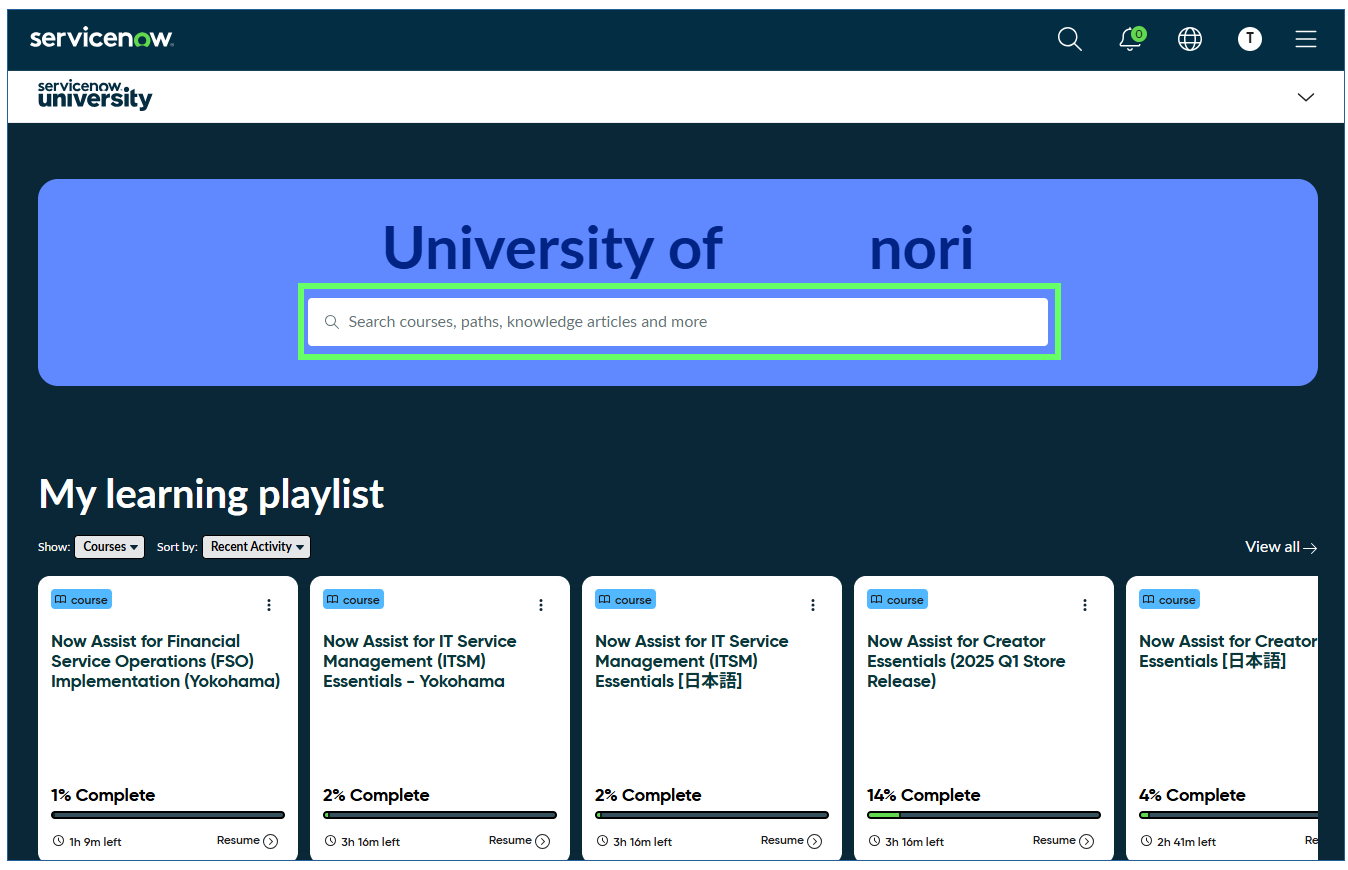Open Now Assist for Financial Service Operations title
The image size is (1348, 870).
click(166, 661)
